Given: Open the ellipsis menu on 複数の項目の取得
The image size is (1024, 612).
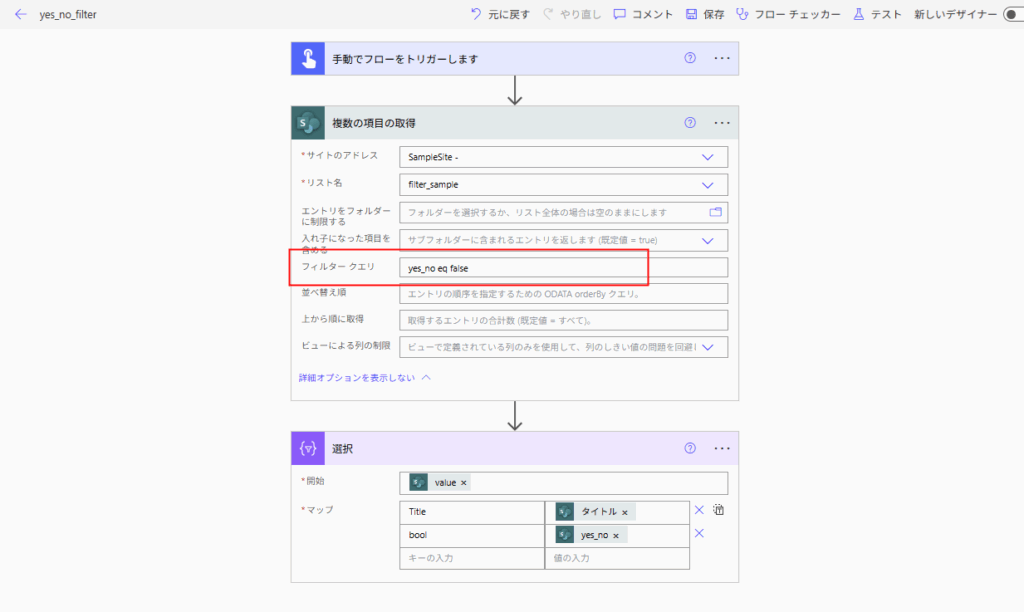Looking at the screenshot, I should [x=722, y=123].
